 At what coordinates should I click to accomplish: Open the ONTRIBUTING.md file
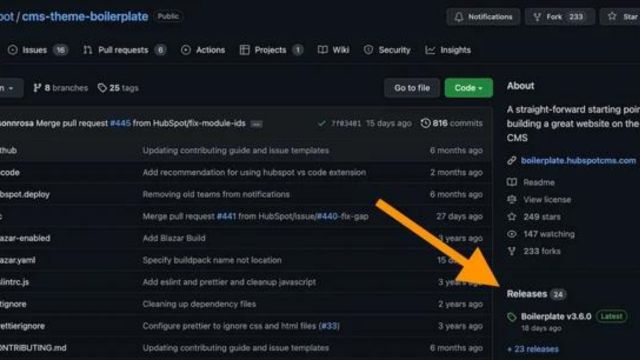click(33, 348)
